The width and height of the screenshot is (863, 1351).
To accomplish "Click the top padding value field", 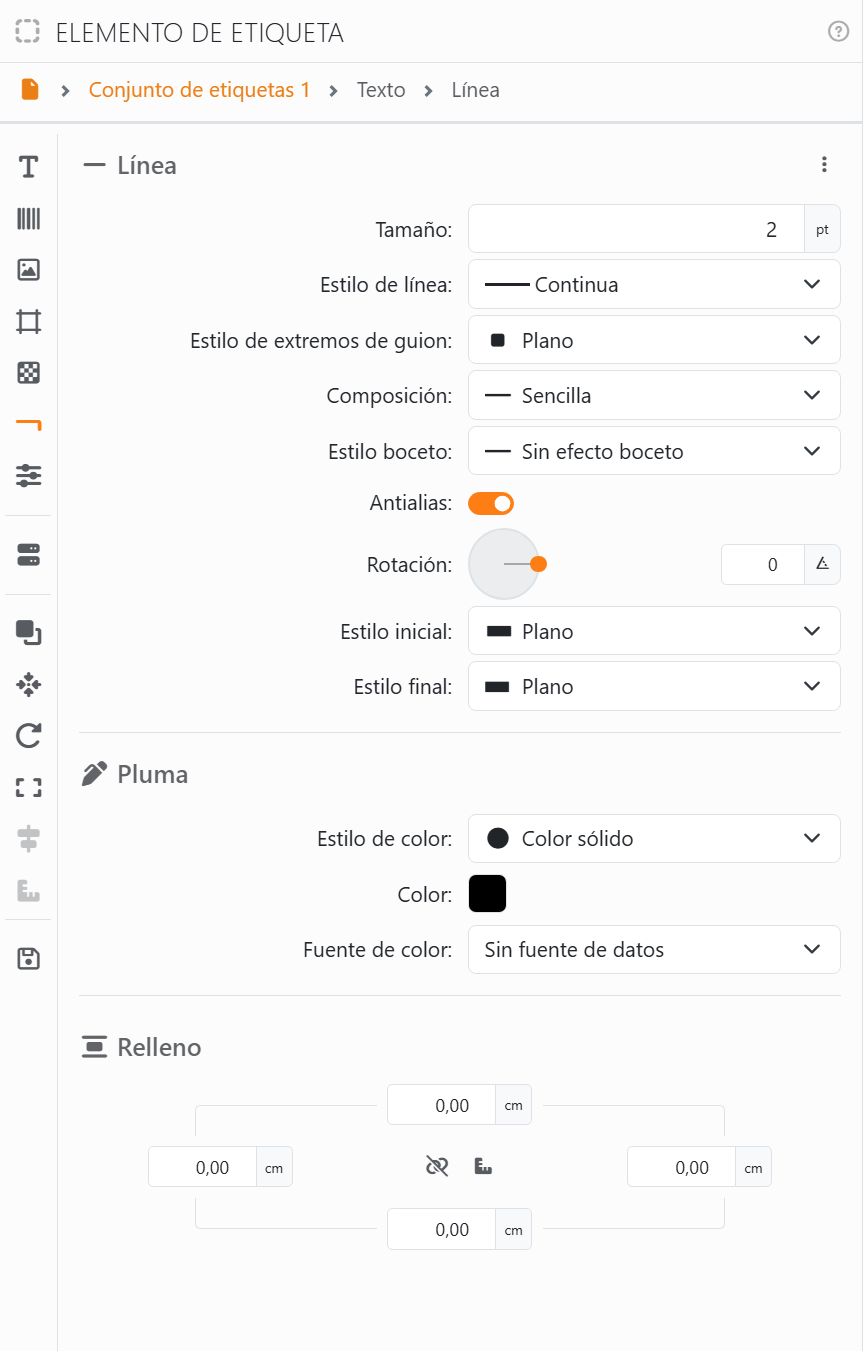I will click(x=441, y=1105).
